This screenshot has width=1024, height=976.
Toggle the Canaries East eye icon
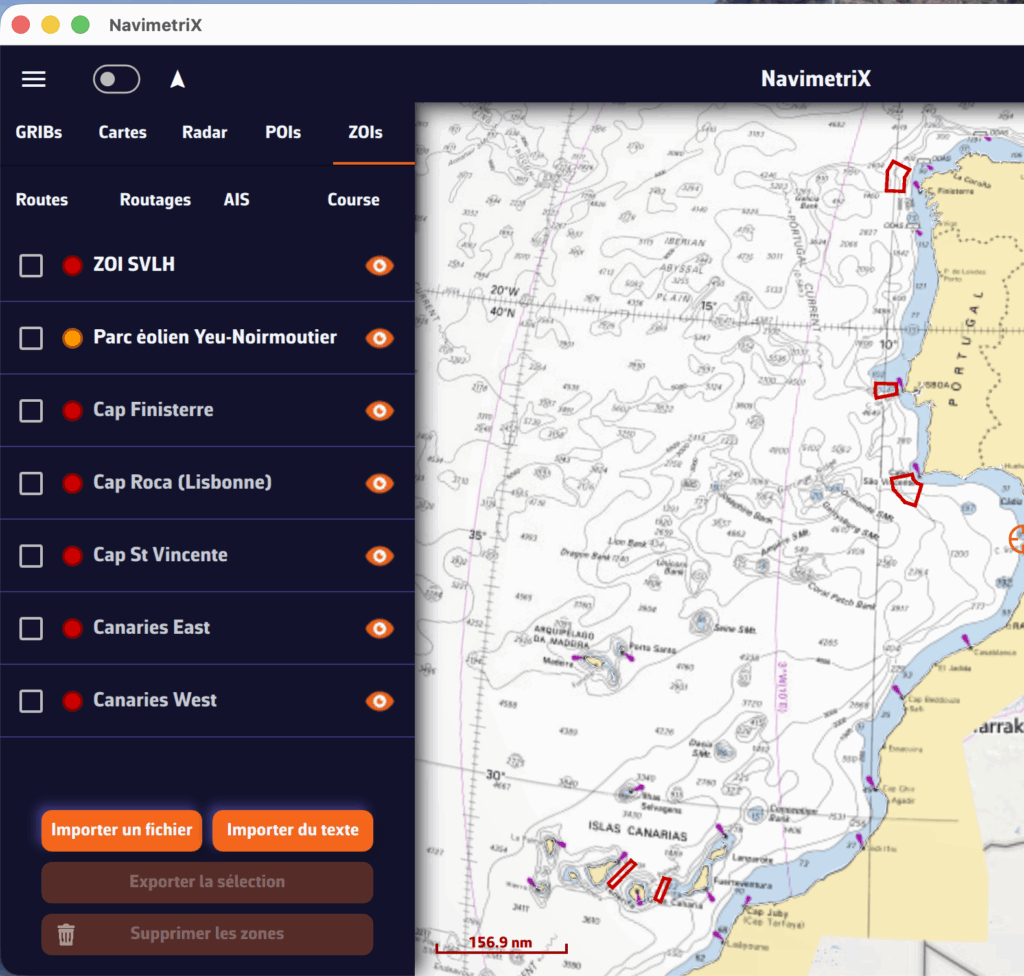tap(379, 628)
